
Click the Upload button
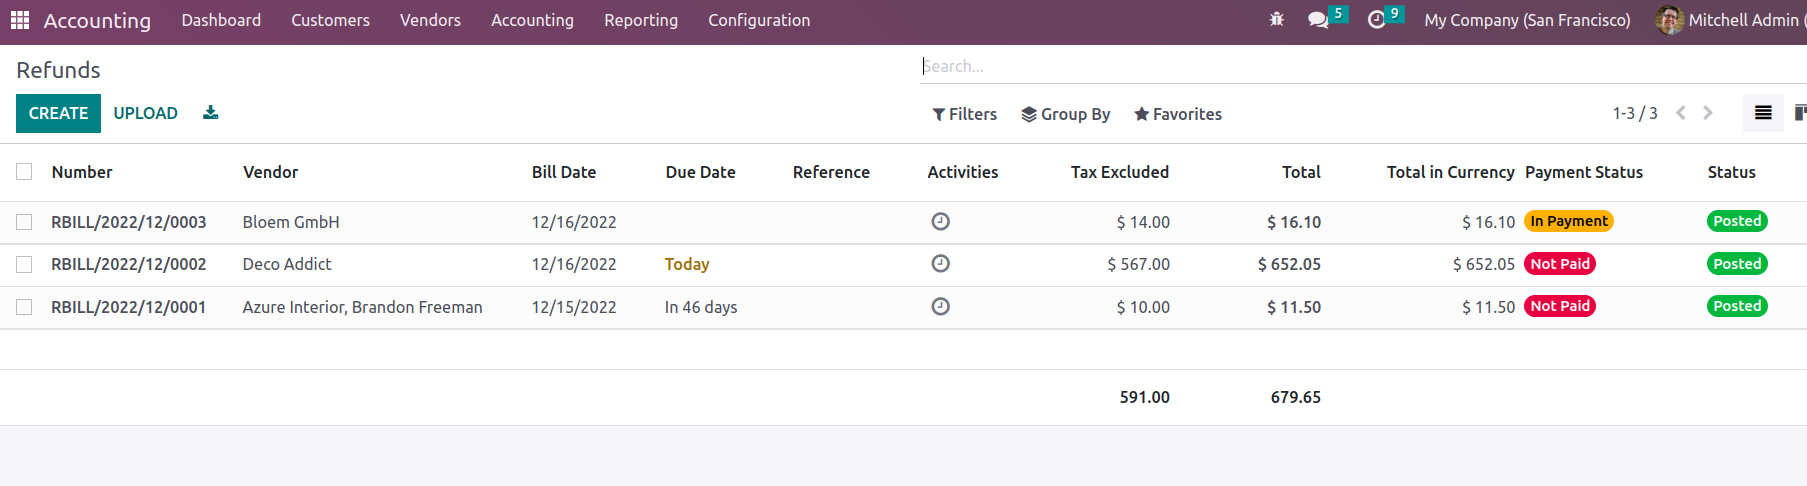point(145,113)
